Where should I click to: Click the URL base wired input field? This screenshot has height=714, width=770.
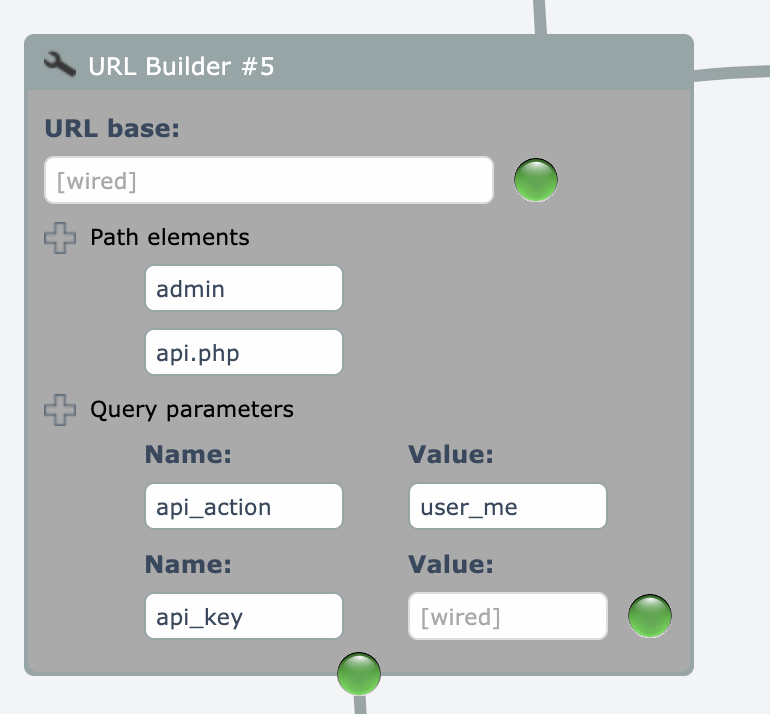[269, 181]
